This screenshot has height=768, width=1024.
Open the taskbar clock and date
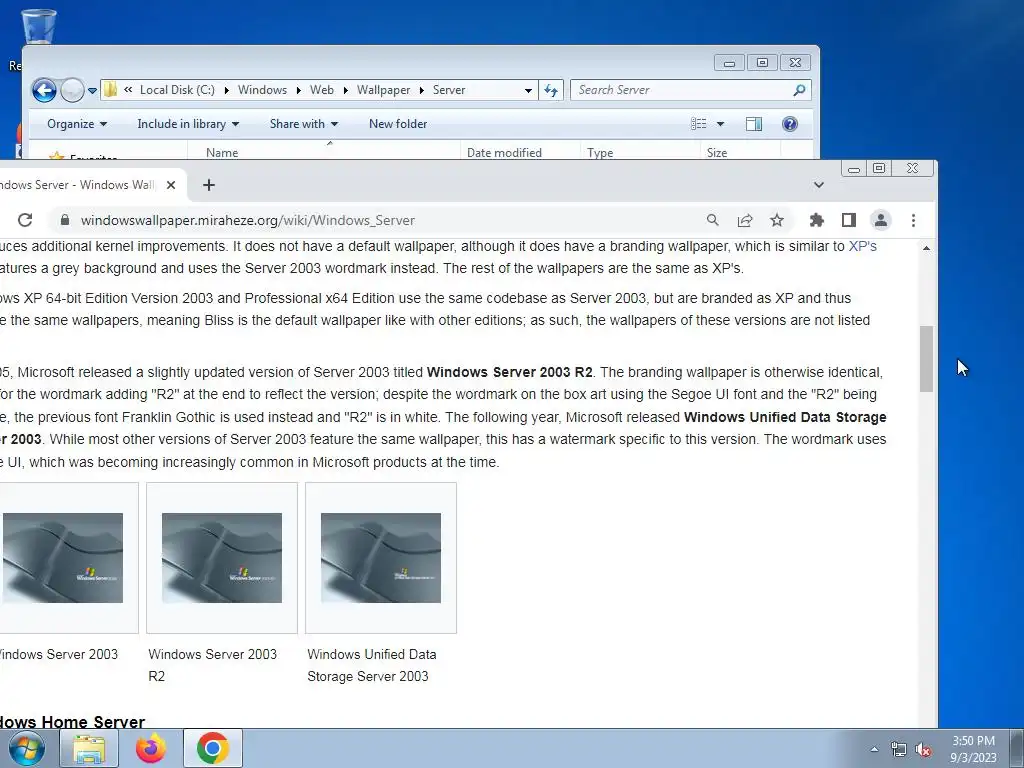[973, 749]
